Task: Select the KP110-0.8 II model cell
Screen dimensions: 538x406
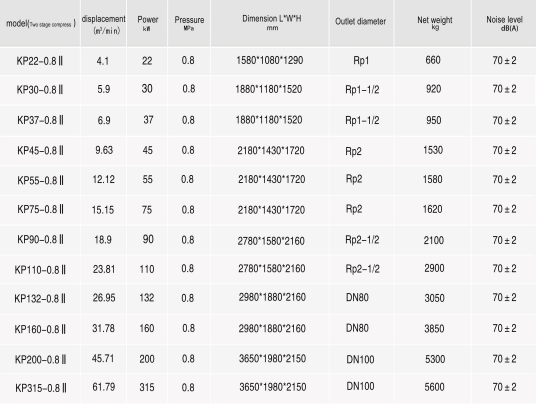Action: pyautogui.click(x=40, y=270)
